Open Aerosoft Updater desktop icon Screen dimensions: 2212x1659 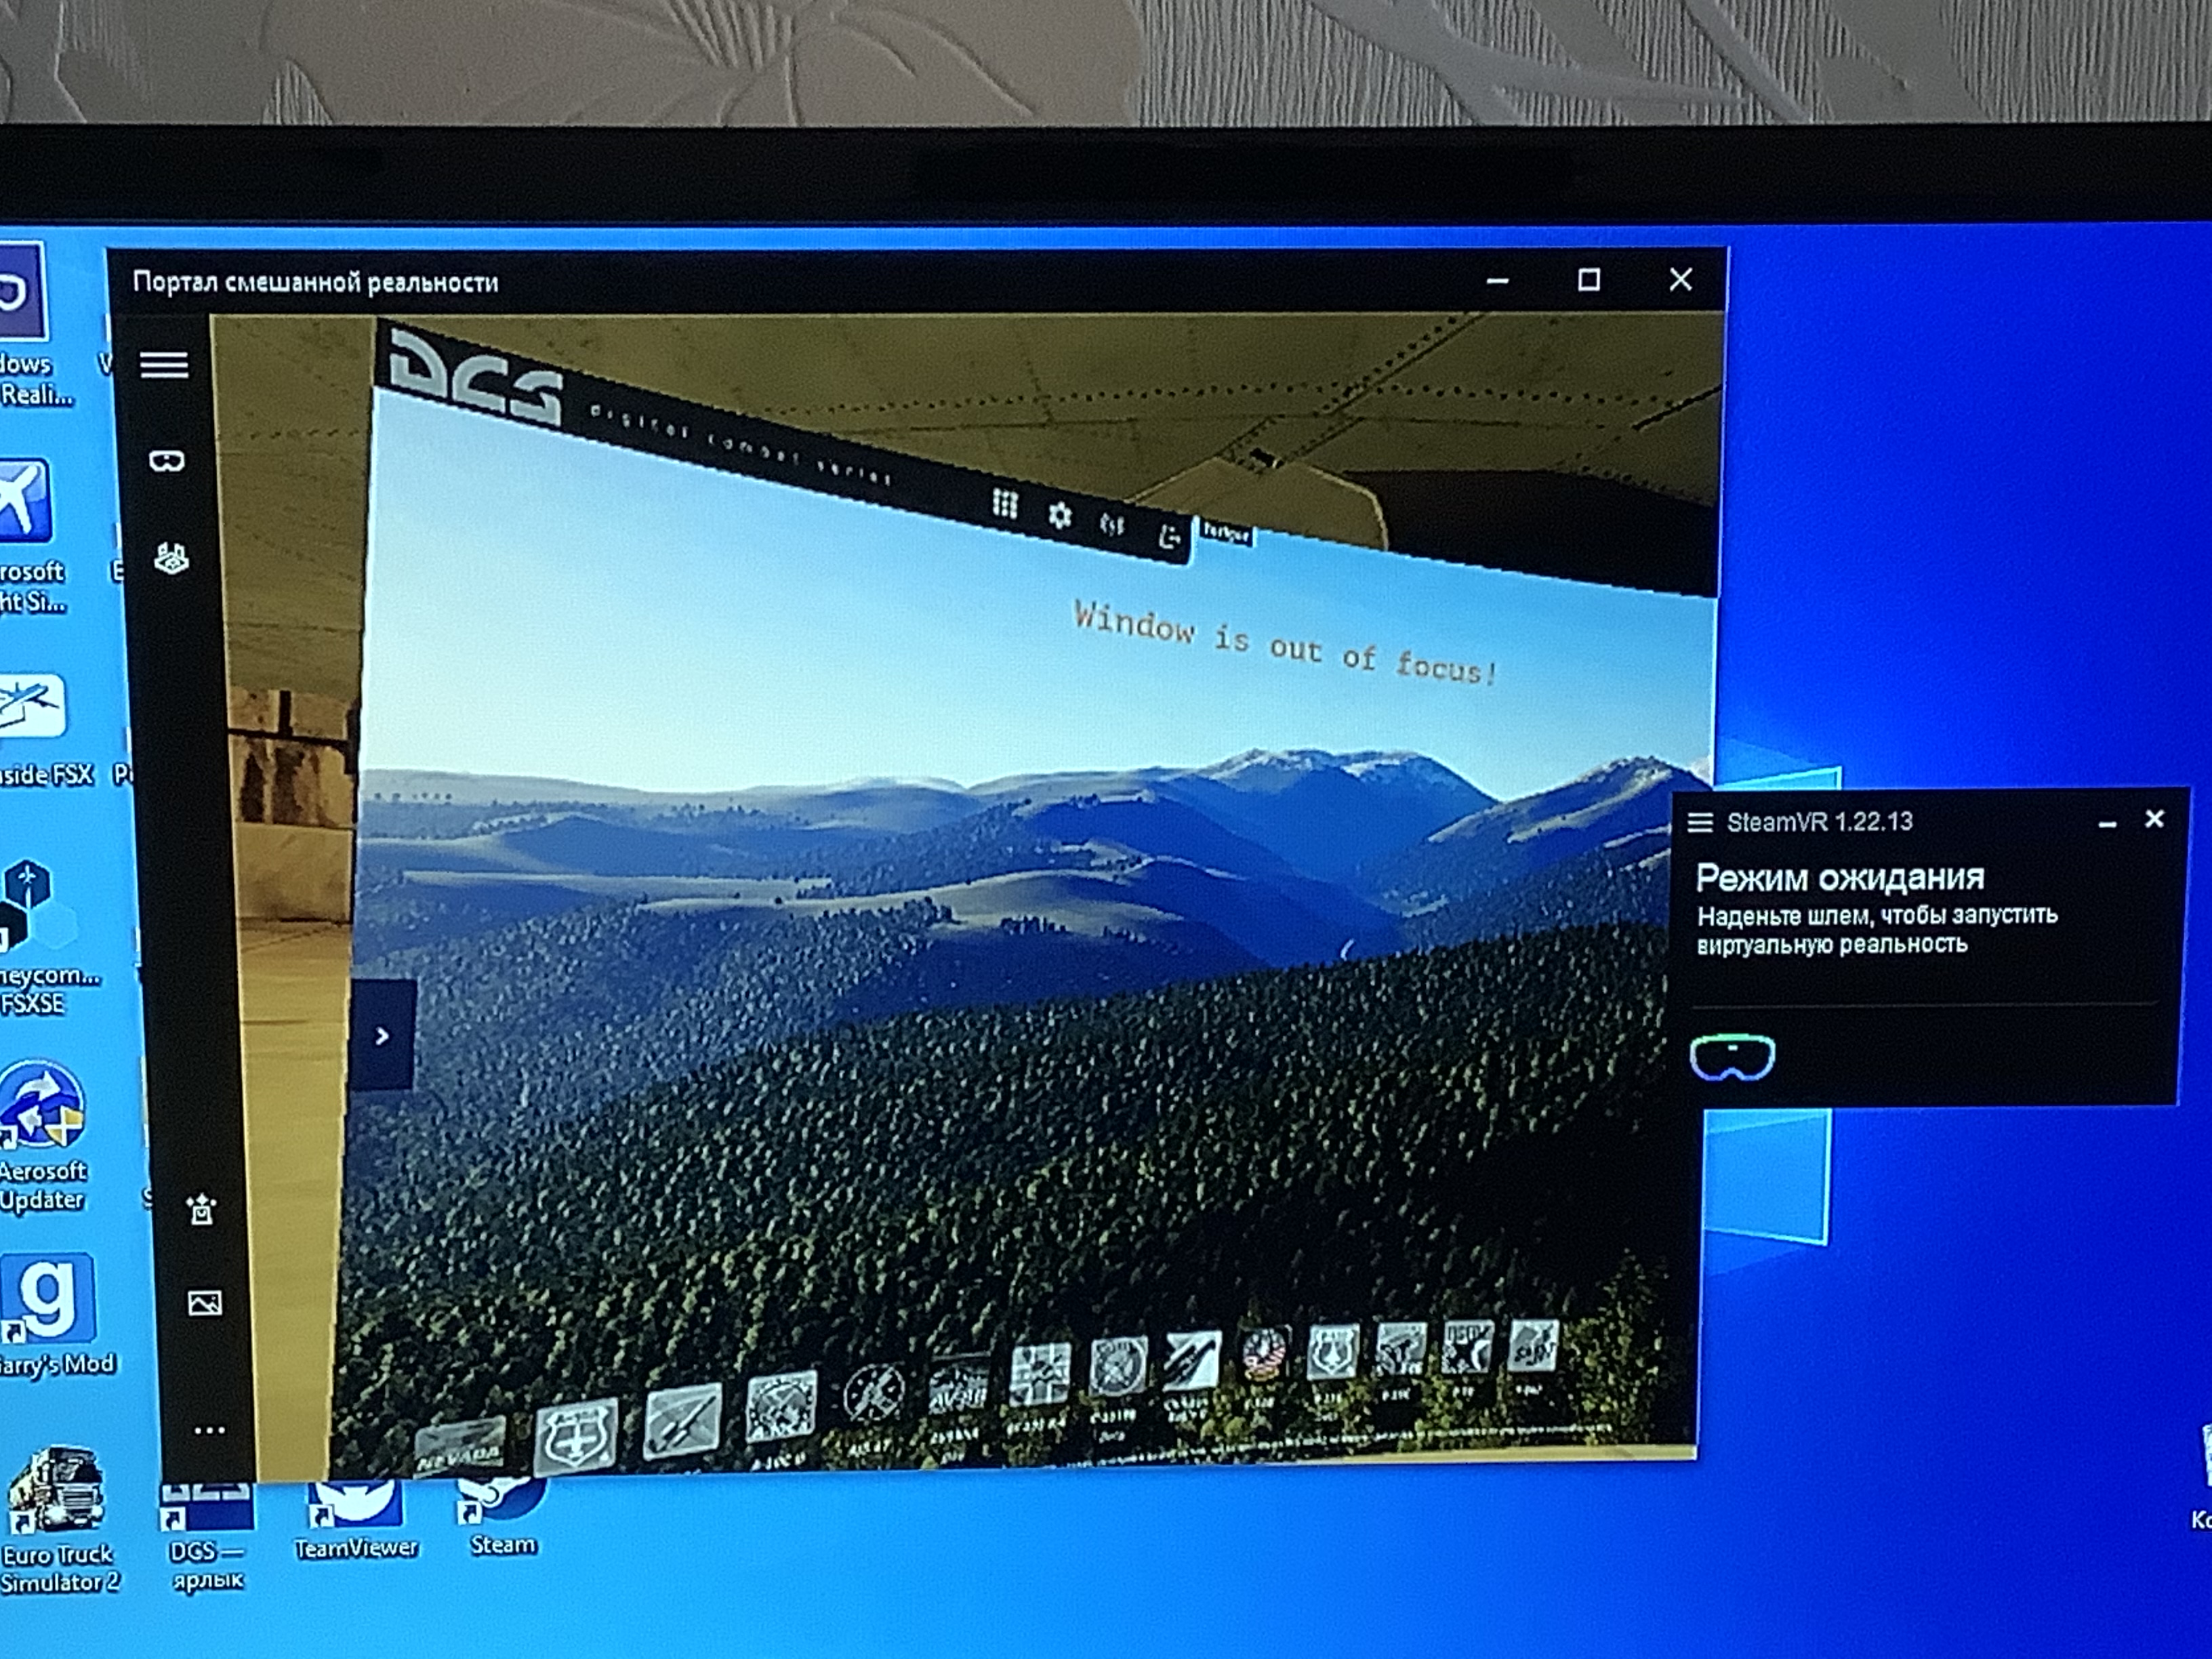tap(43, 1137)
